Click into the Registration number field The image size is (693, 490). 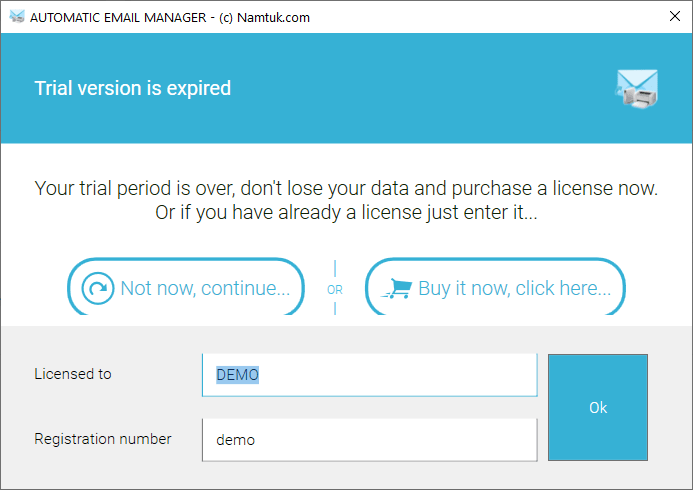[369, 440]
